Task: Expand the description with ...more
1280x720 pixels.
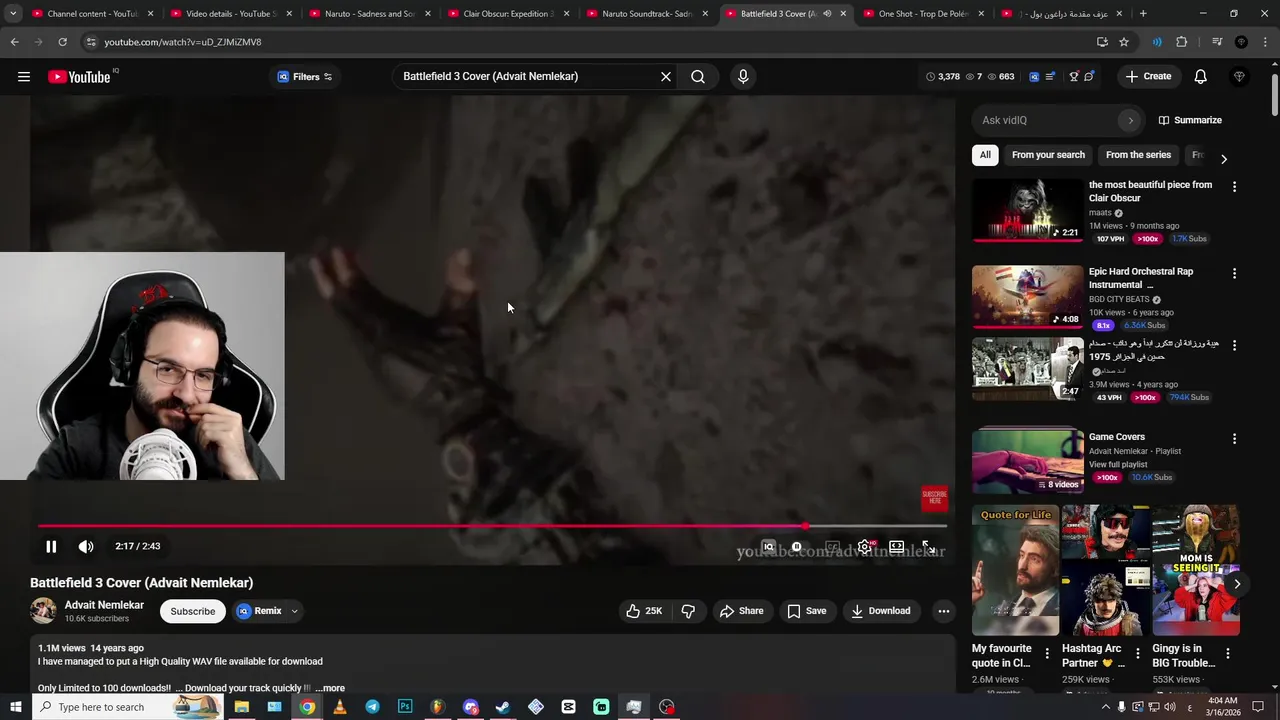Action: click(x=330, y=688)
